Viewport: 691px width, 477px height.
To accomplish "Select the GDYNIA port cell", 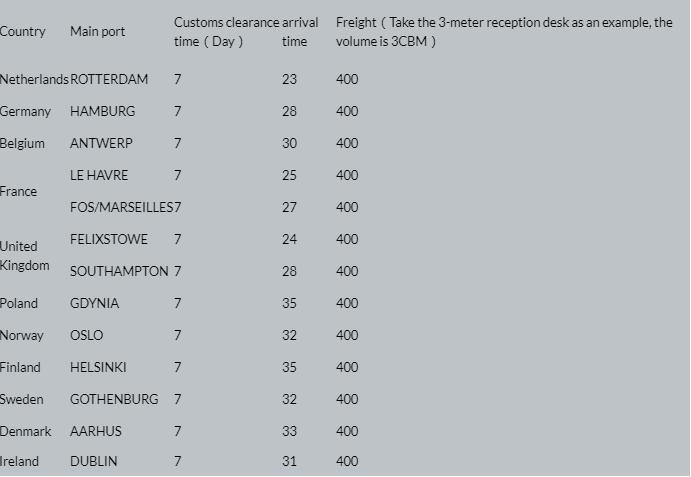I will (94, 303).
